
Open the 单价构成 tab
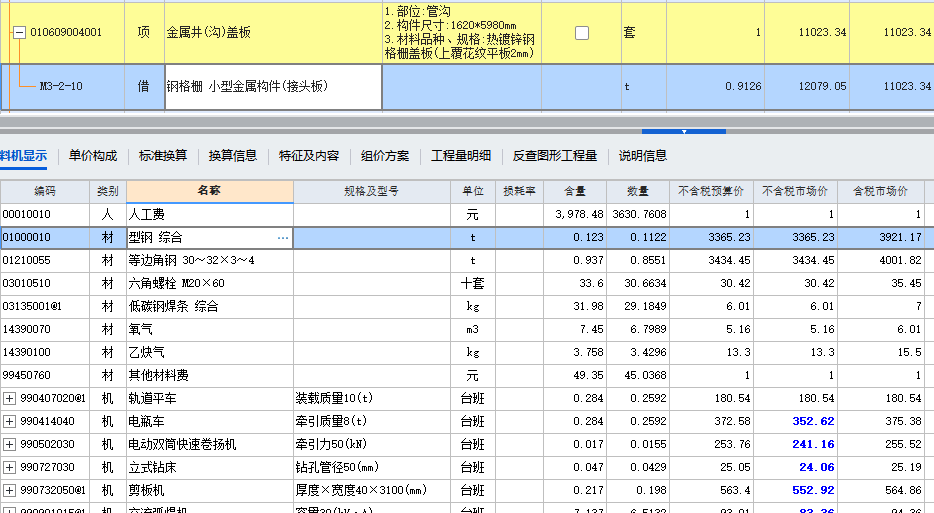[93, 156]
